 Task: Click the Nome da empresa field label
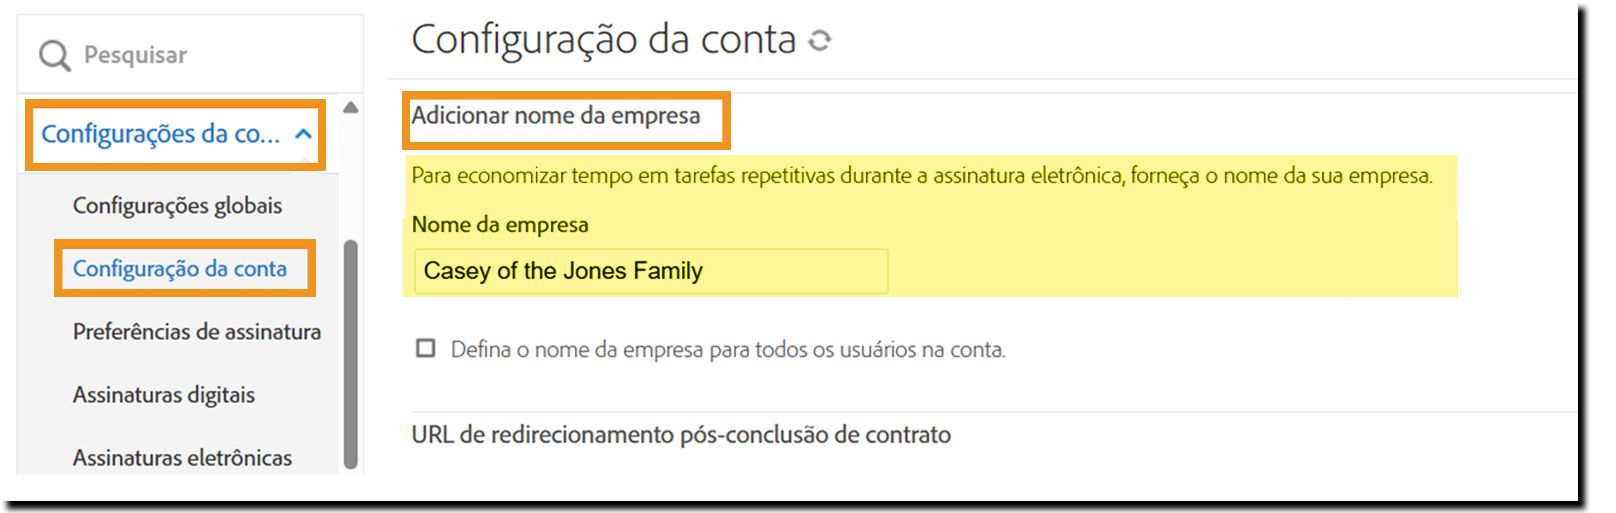(x=500, y=225)
